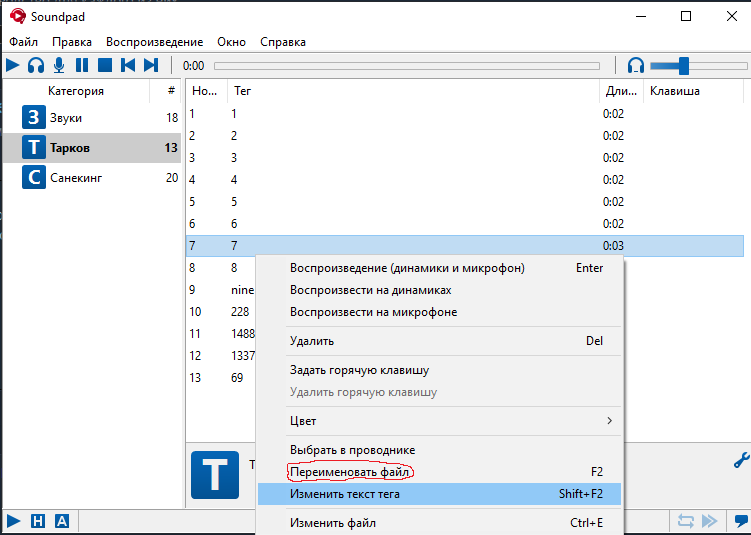
Task: Choose Воспроизвести на динамиках
Action: tap(439, 290)
